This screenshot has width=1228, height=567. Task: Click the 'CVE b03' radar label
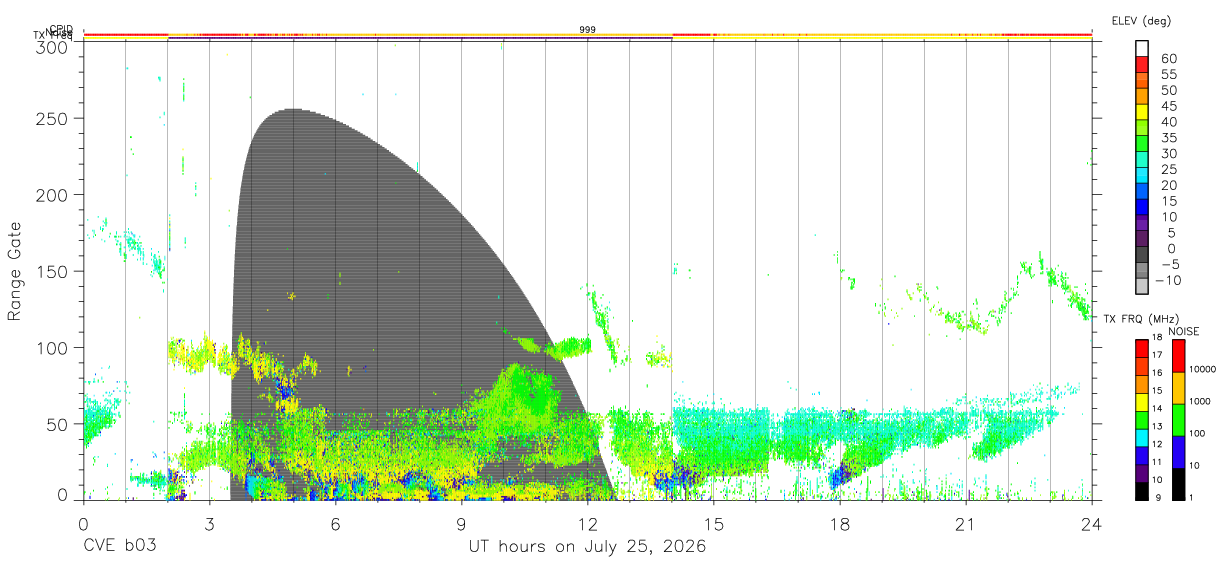[x=119, y=547]
